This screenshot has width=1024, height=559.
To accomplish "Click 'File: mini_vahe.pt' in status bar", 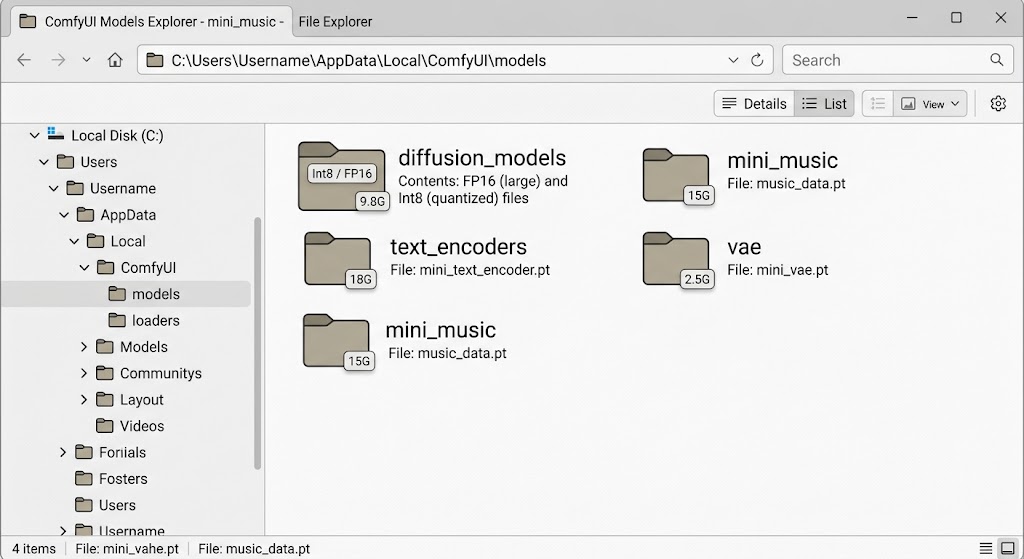I will (x=127, y=549).
